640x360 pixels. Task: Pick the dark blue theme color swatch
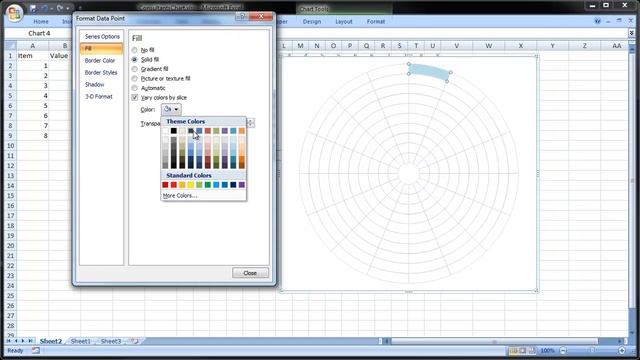tap(191, 131)
